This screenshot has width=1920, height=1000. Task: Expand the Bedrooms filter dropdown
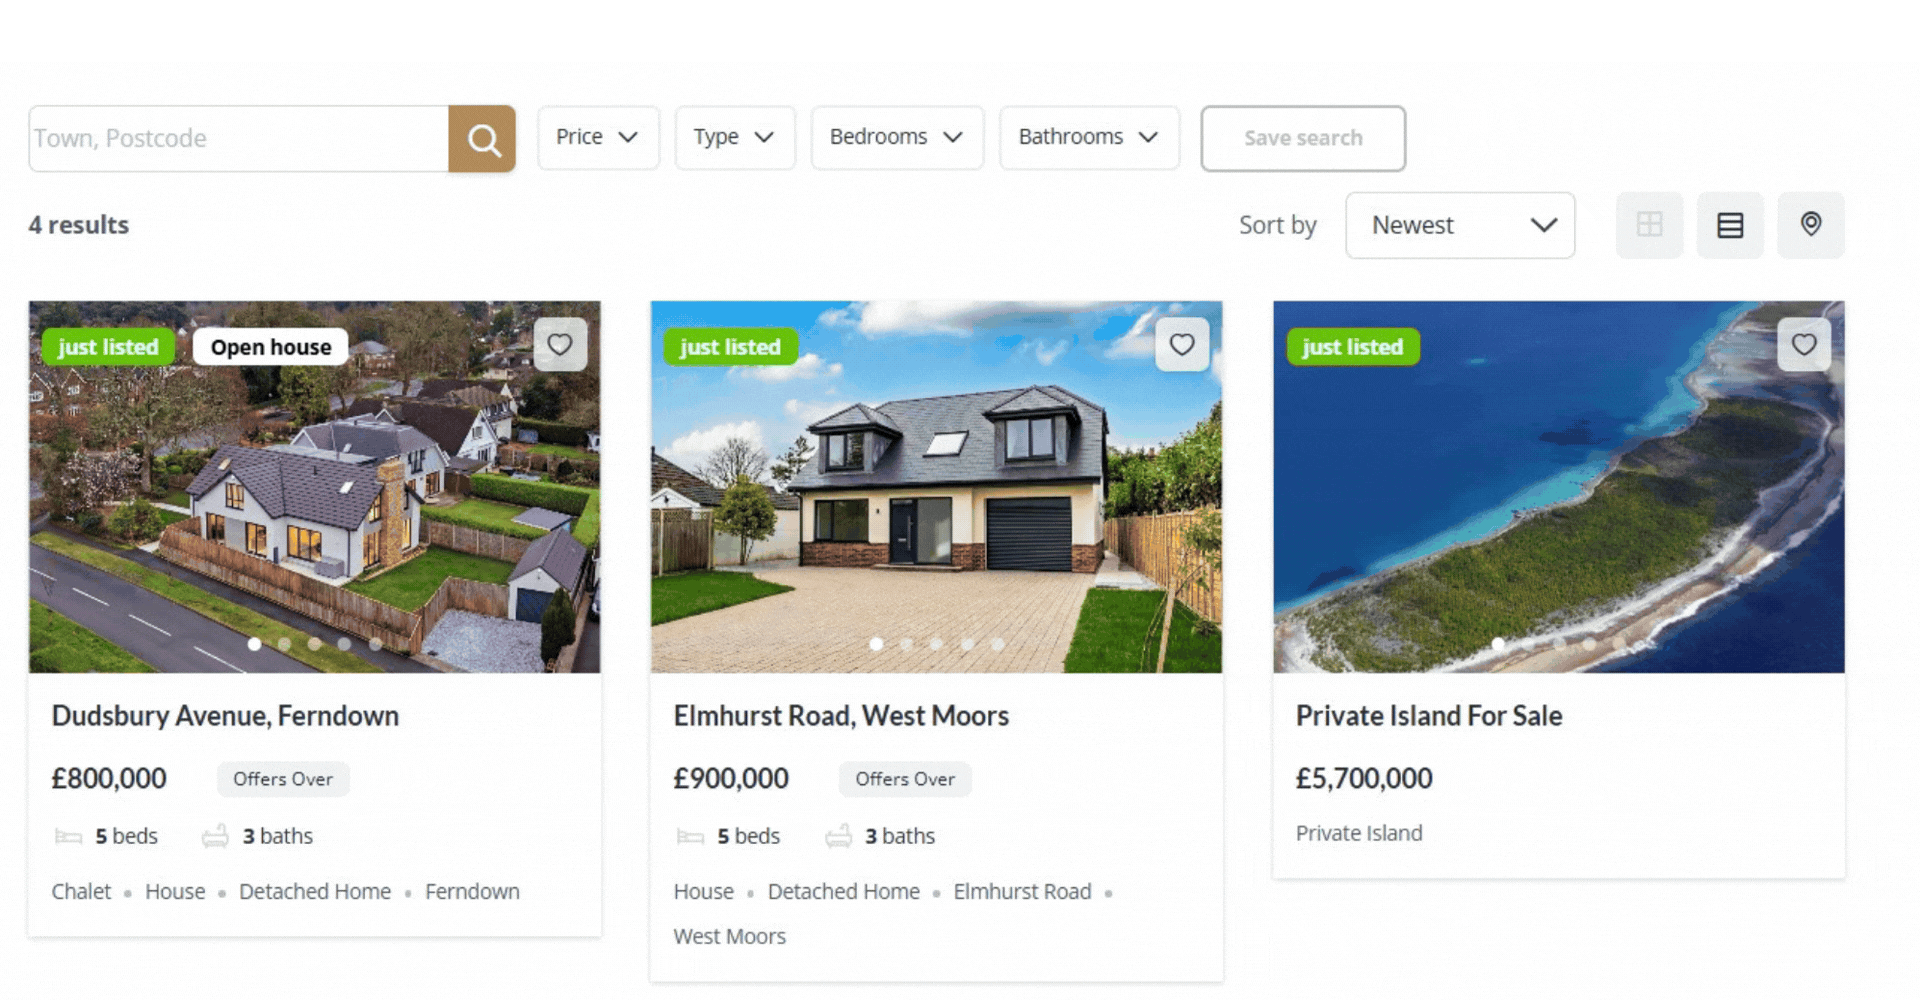click(x=897, y=137)
